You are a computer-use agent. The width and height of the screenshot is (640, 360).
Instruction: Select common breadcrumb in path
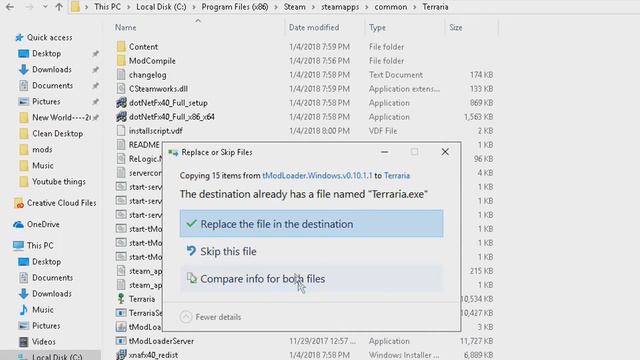pyautogui.click(x=391, y=7)
